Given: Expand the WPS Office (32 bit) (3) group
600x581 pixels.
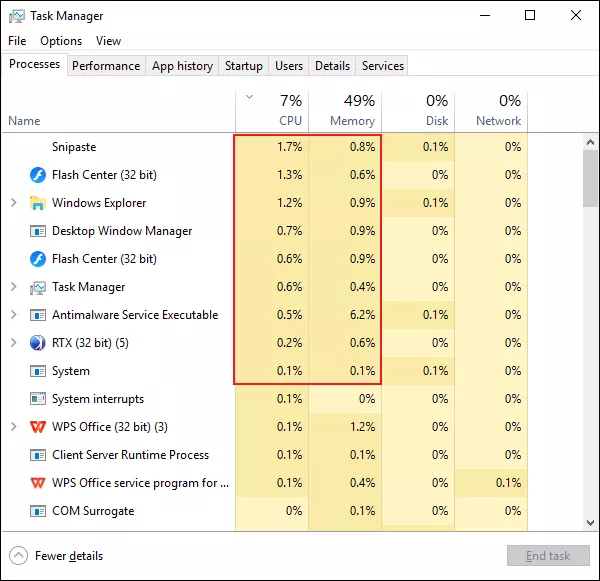Looking at the screenshot, I should (x=14, y=426).
